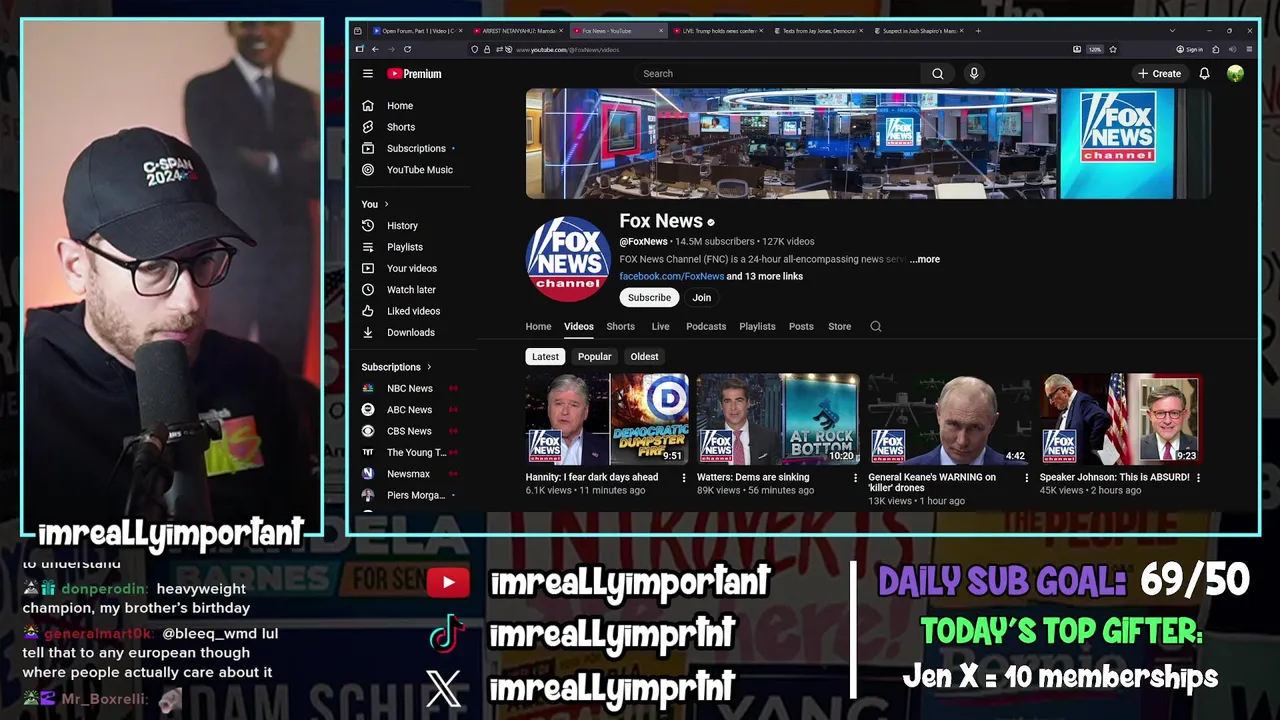Open options menu for General Keane video
This screenshot has width=1280, height=720.
(x=1026, y=478)
